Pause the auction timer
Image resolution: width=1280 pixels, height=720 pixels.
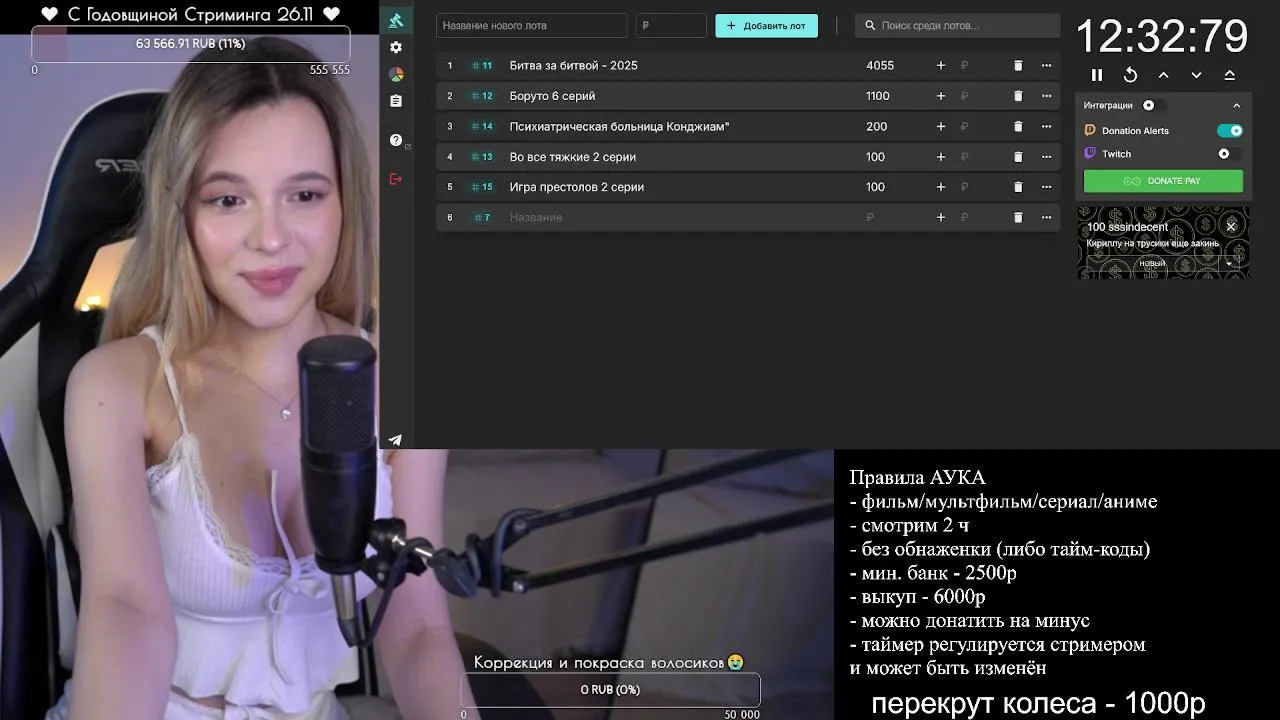pos(1097,75)
